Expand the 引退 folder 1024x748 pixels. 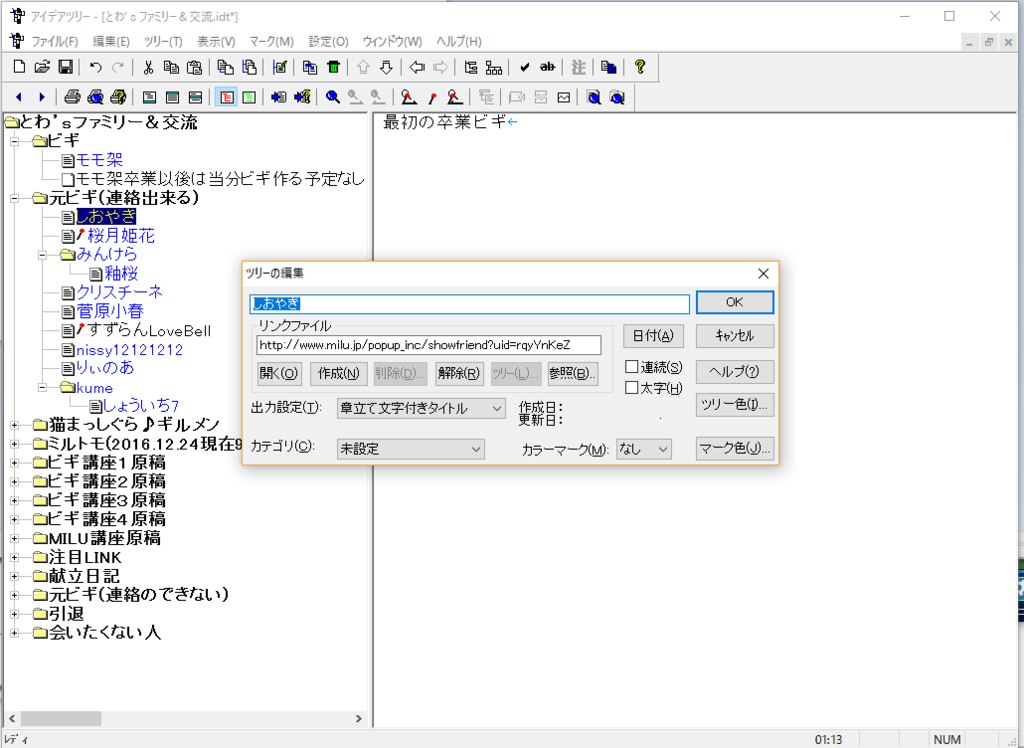click(14, 615)
